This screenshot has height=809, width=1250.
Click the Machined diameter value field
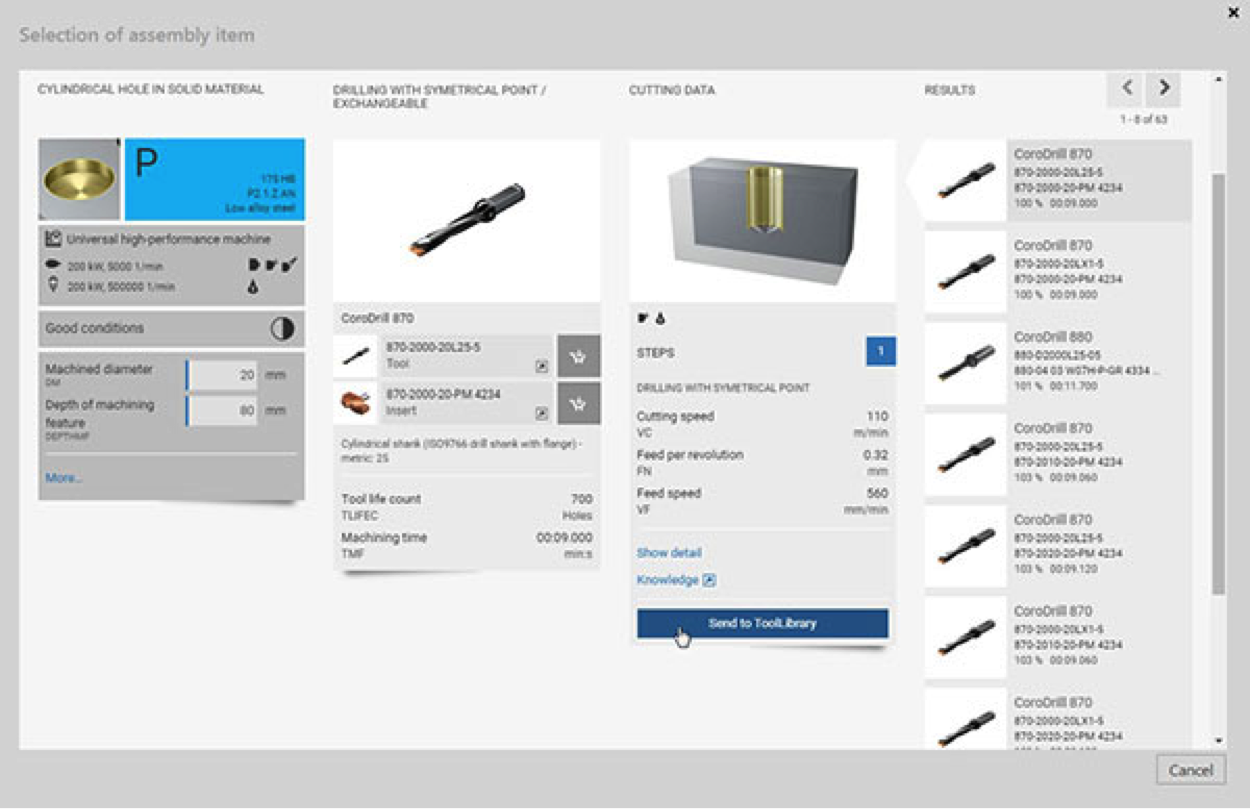[x=222, y=376]
